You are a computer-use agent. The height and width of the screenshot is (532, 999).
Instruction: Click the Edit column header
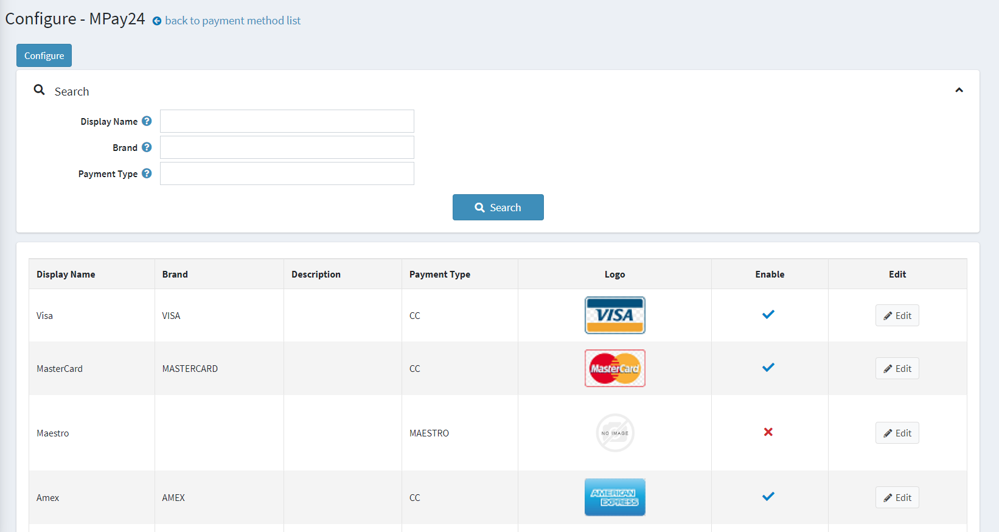click(897, 275)
